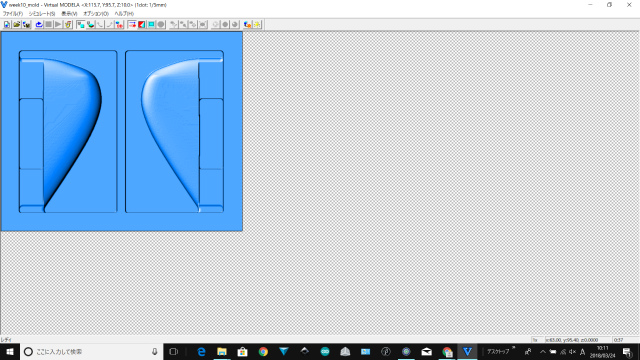Click the muted volume speaker tray icon
This screenshot has height=360, width=640.
click(x=573, y=351)
